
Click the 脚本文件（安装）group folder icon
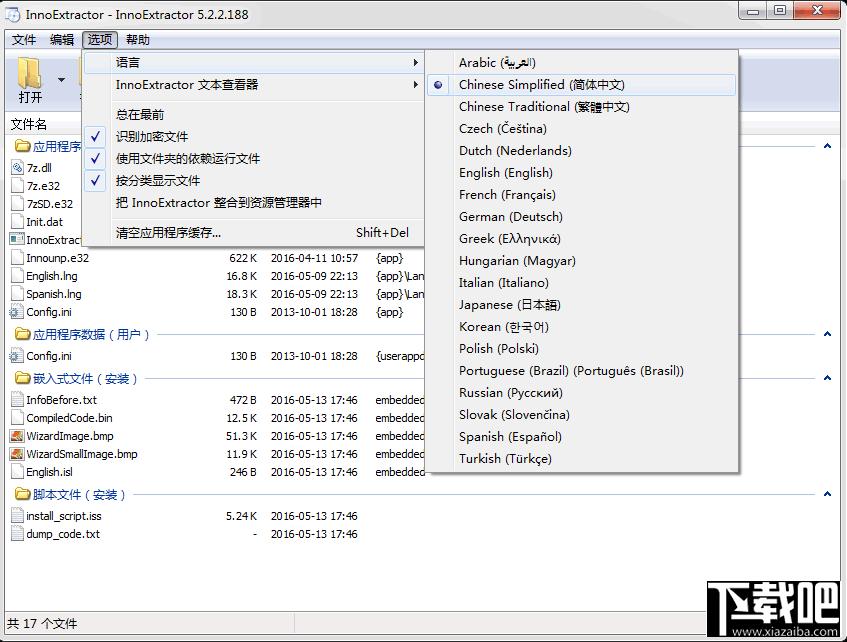coord(22,494)
